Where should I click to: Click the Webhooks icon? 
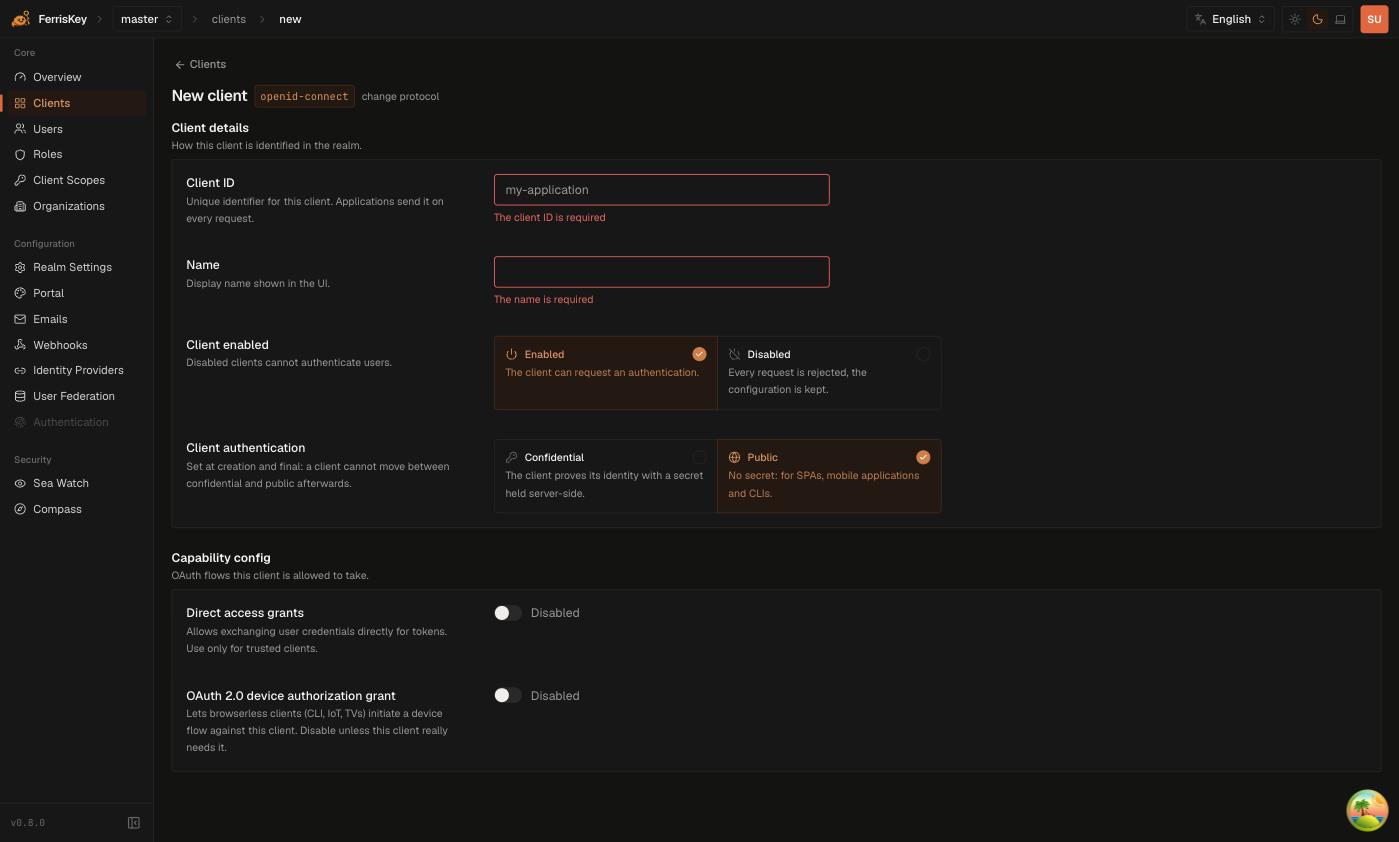(20, 345)
